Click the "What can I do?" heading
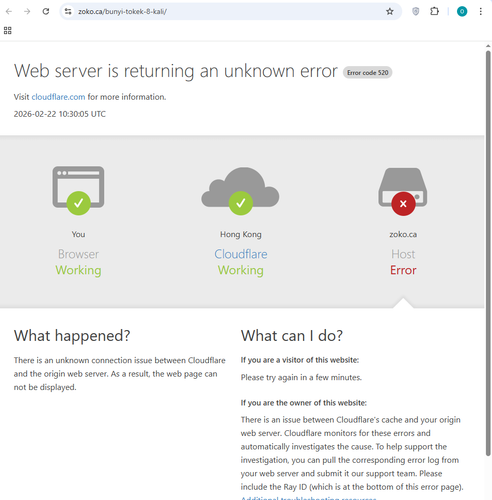The width and height of the screenshot is (492, 500). [x=292, y=336]
